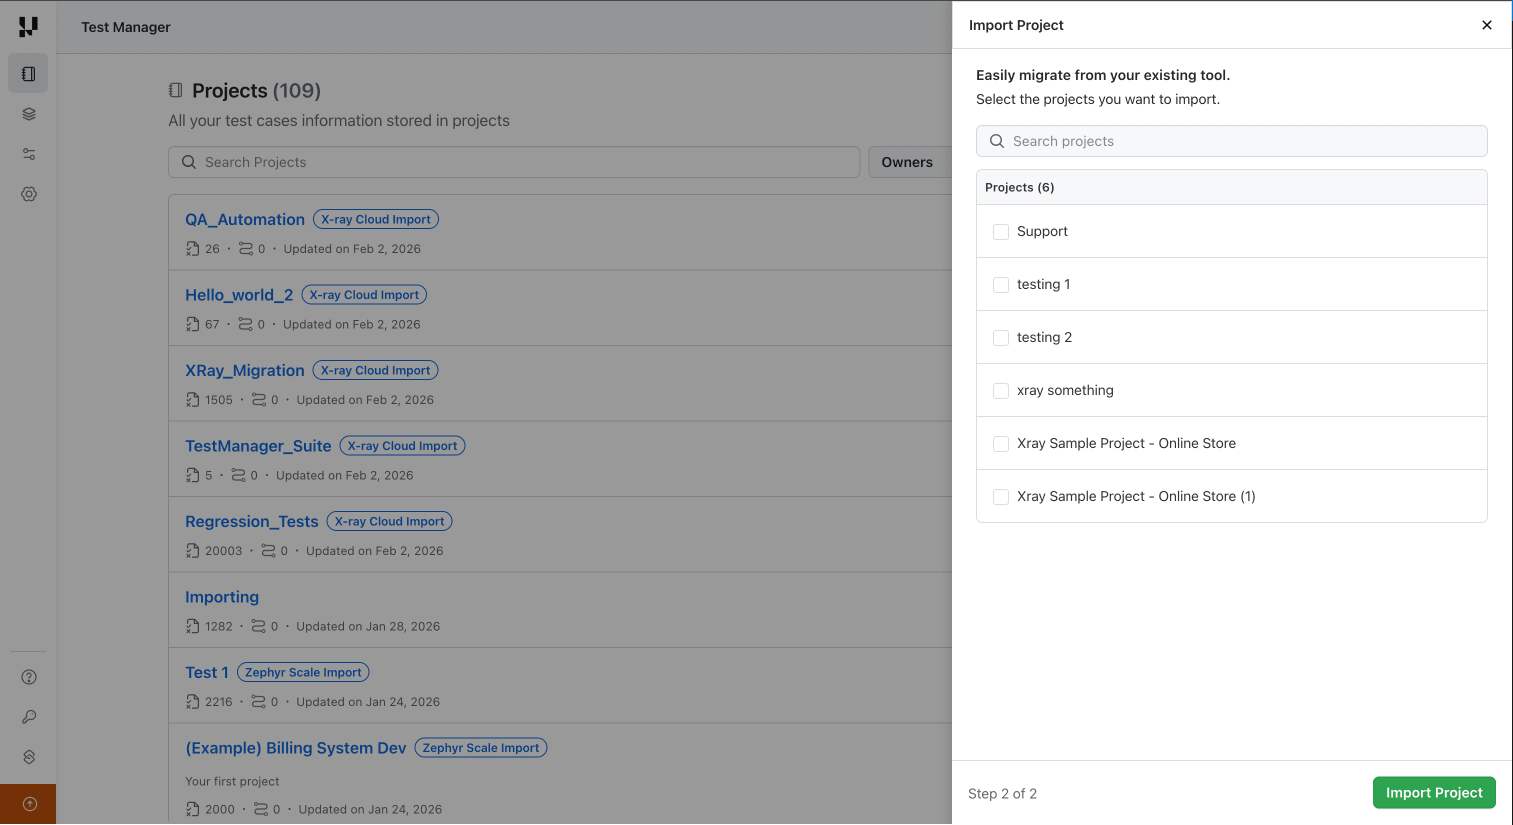Select the layers/milestones sidebar icon

(x=28, y=113)
